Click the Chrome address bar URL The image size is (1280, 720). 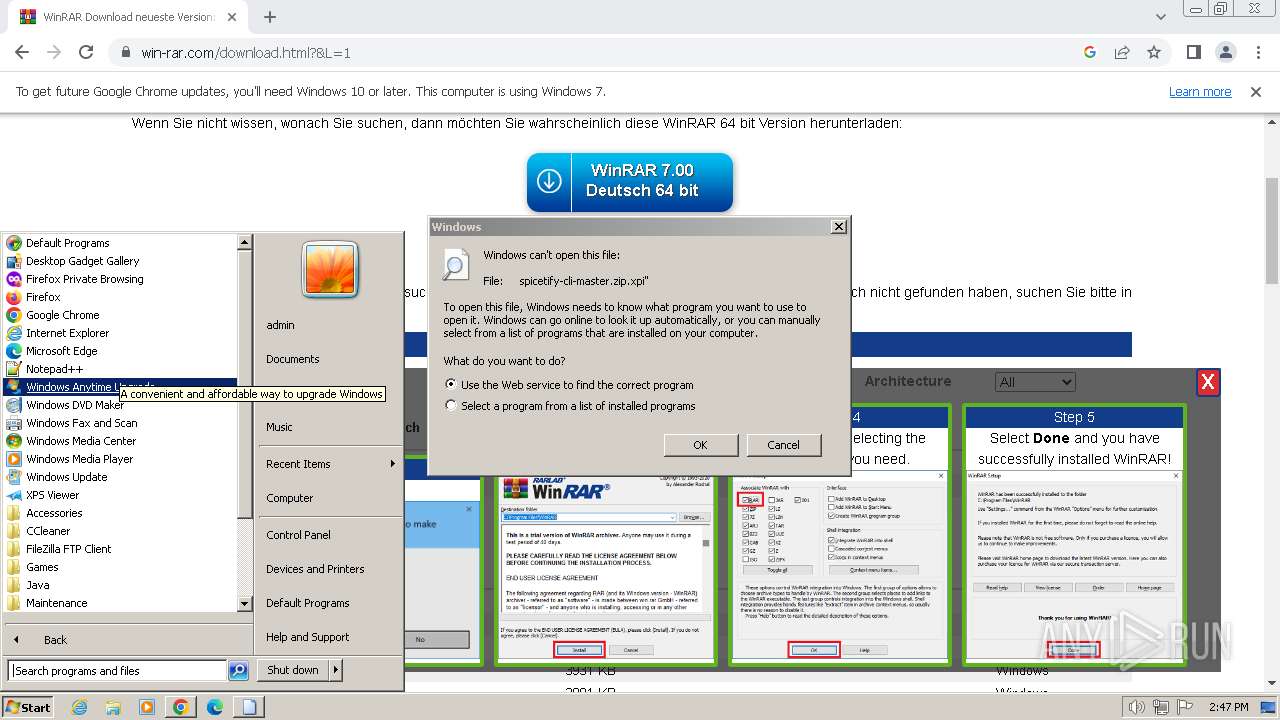click(x=246, y=52)
